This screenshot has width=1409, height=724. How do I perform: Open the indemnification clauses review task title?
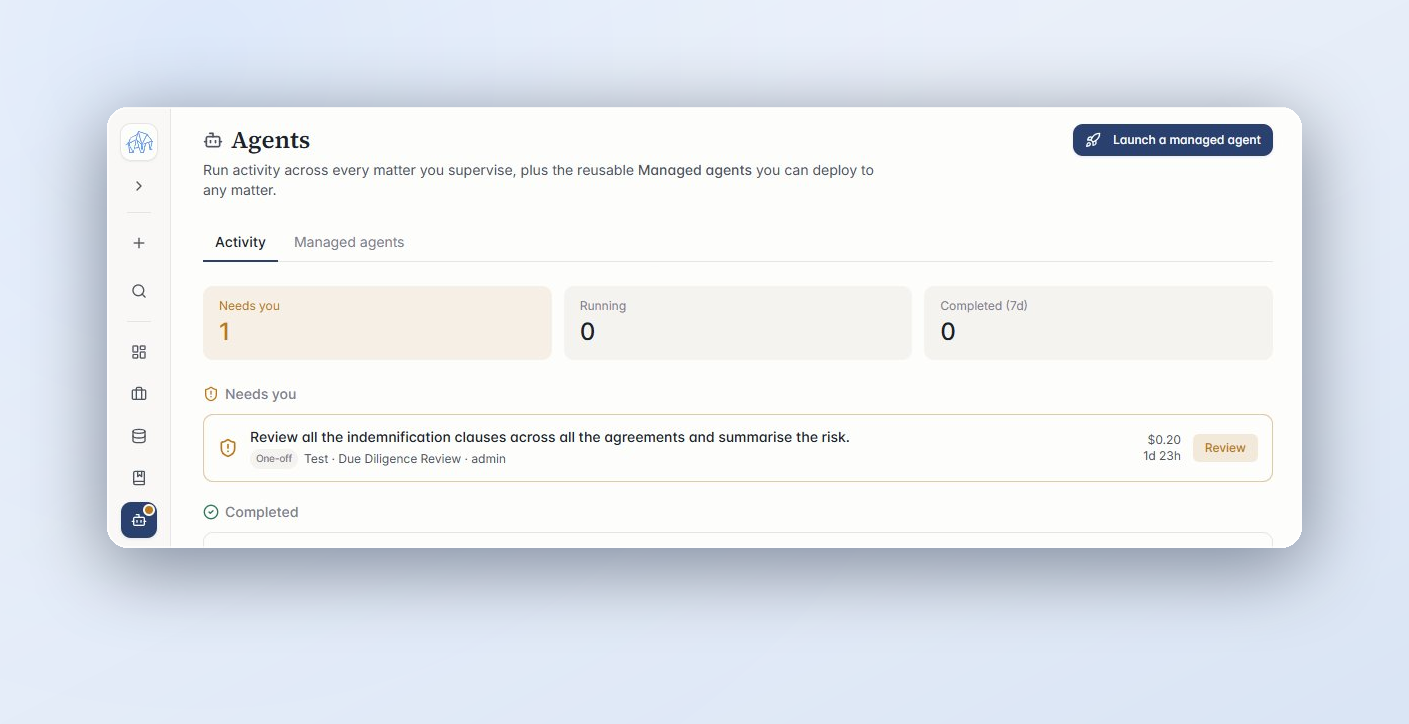(x=550, y=437)
